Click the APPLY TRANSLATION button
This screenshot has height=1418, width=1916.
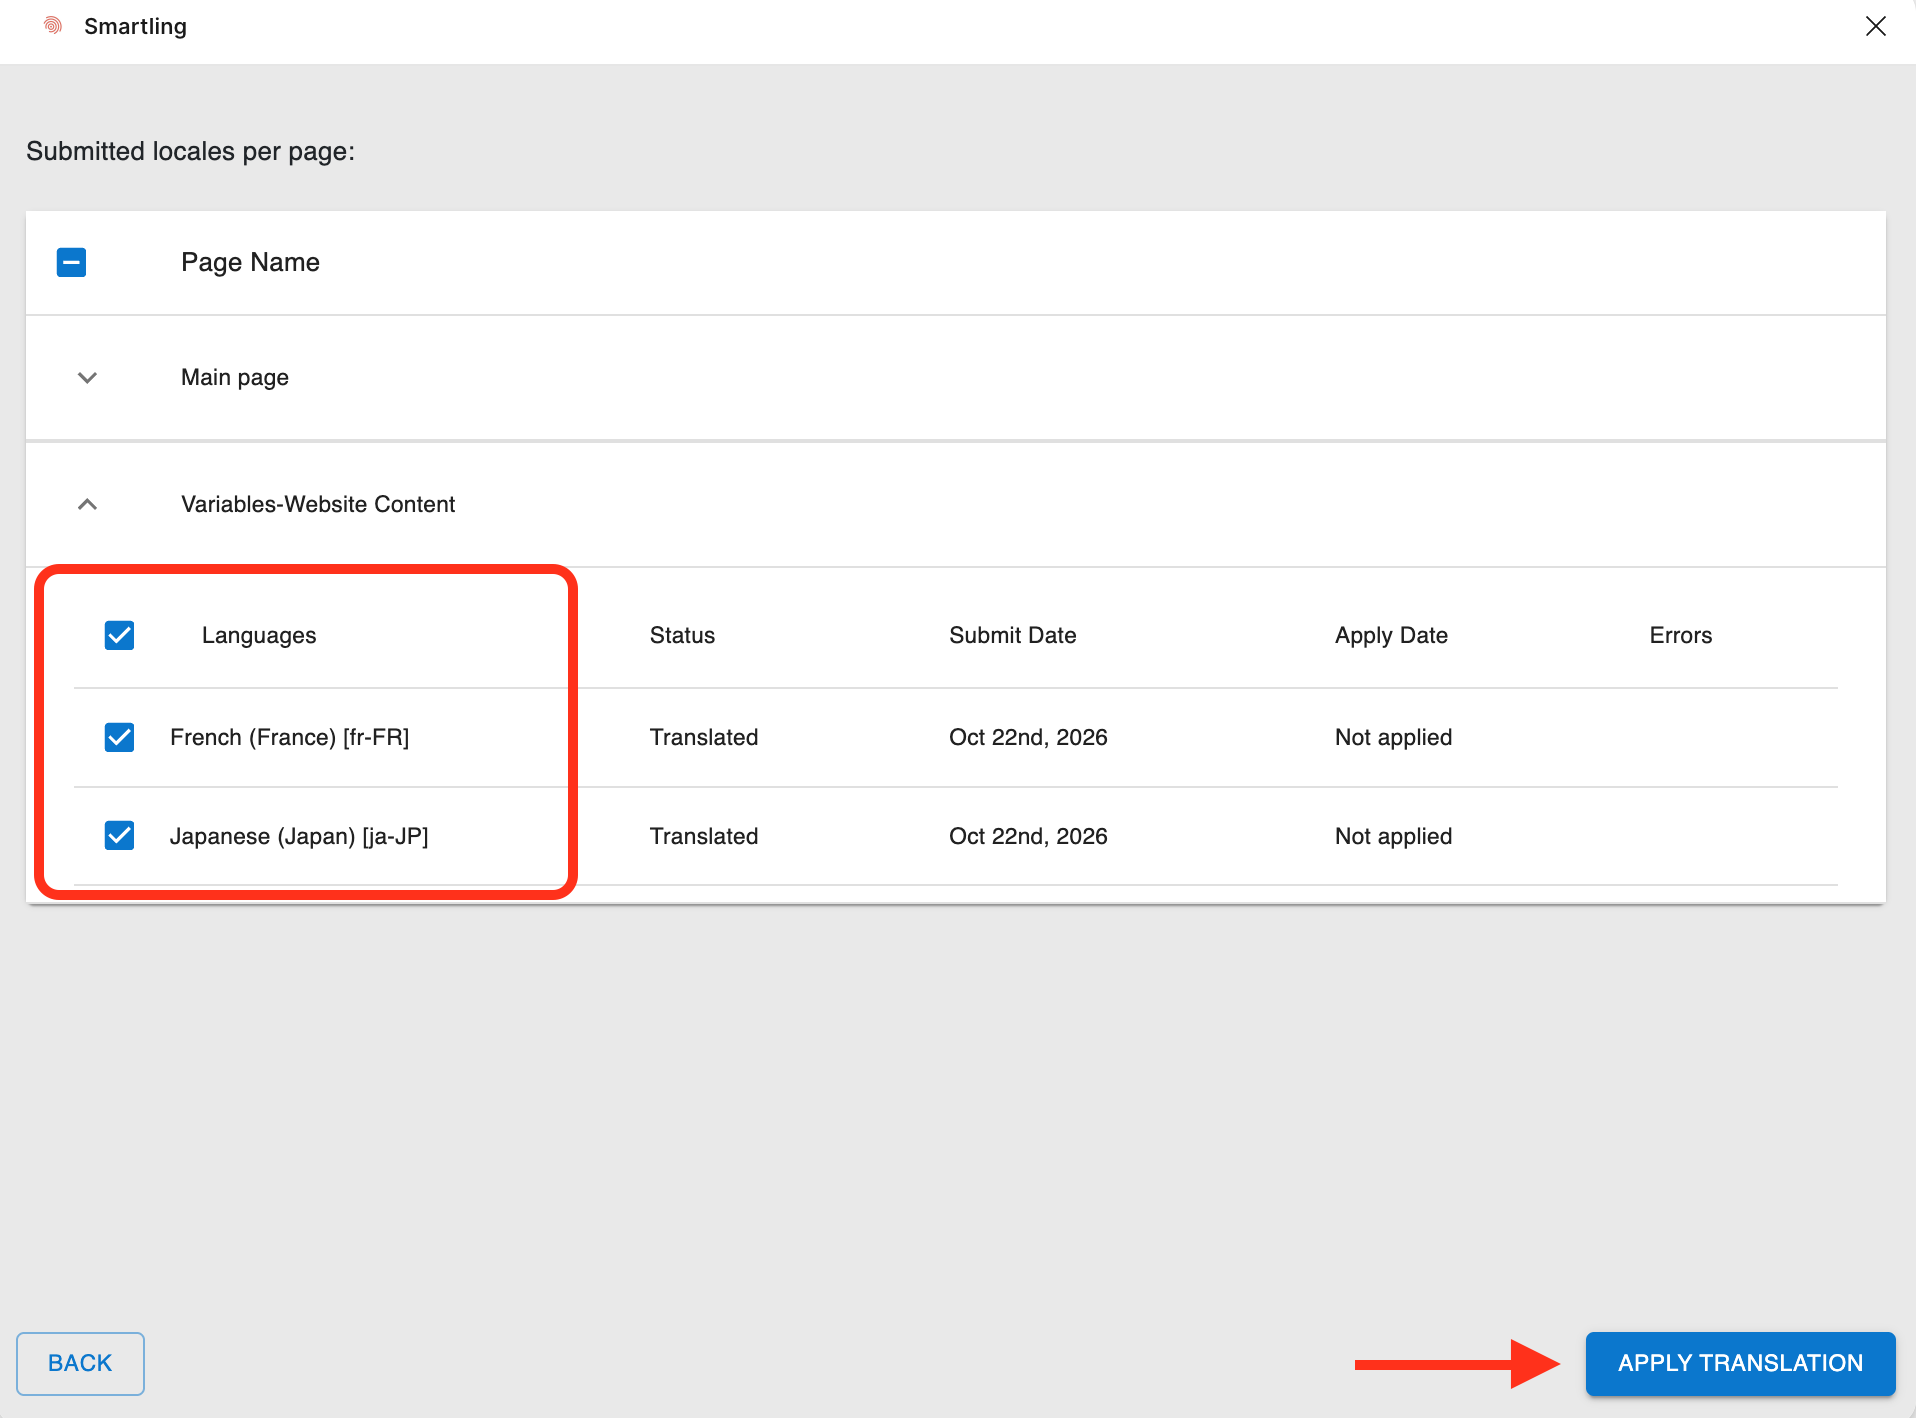[x=1740, y=1363]
